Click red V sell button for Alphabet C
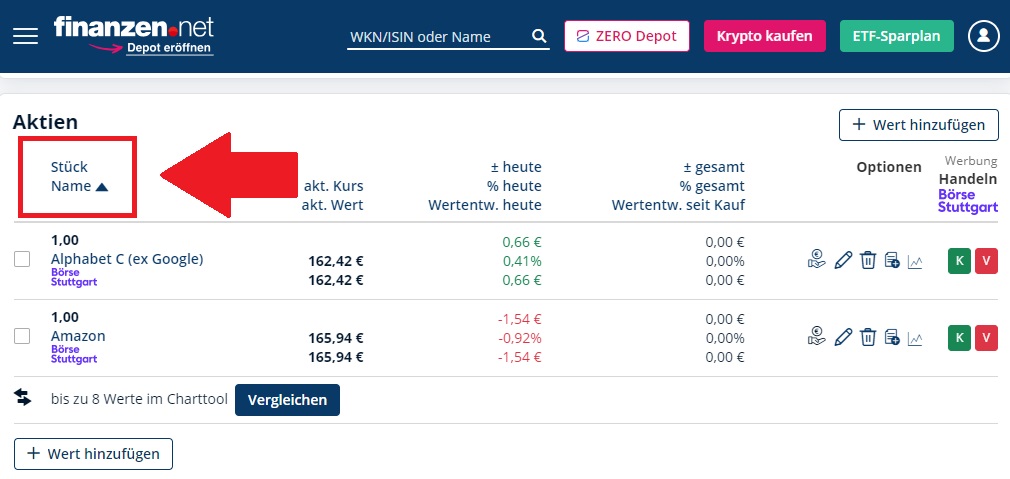Image resolution: width=1010 pixels, height=479 pixels. coord(986,261)
